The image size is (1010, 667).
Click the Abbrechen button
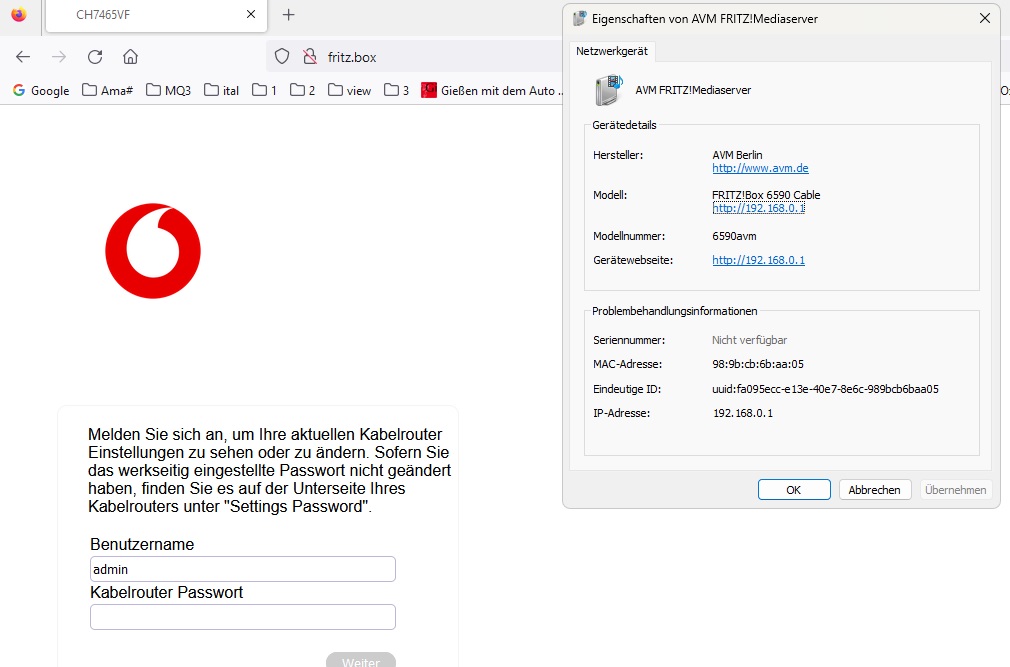(x=874, y=489)
